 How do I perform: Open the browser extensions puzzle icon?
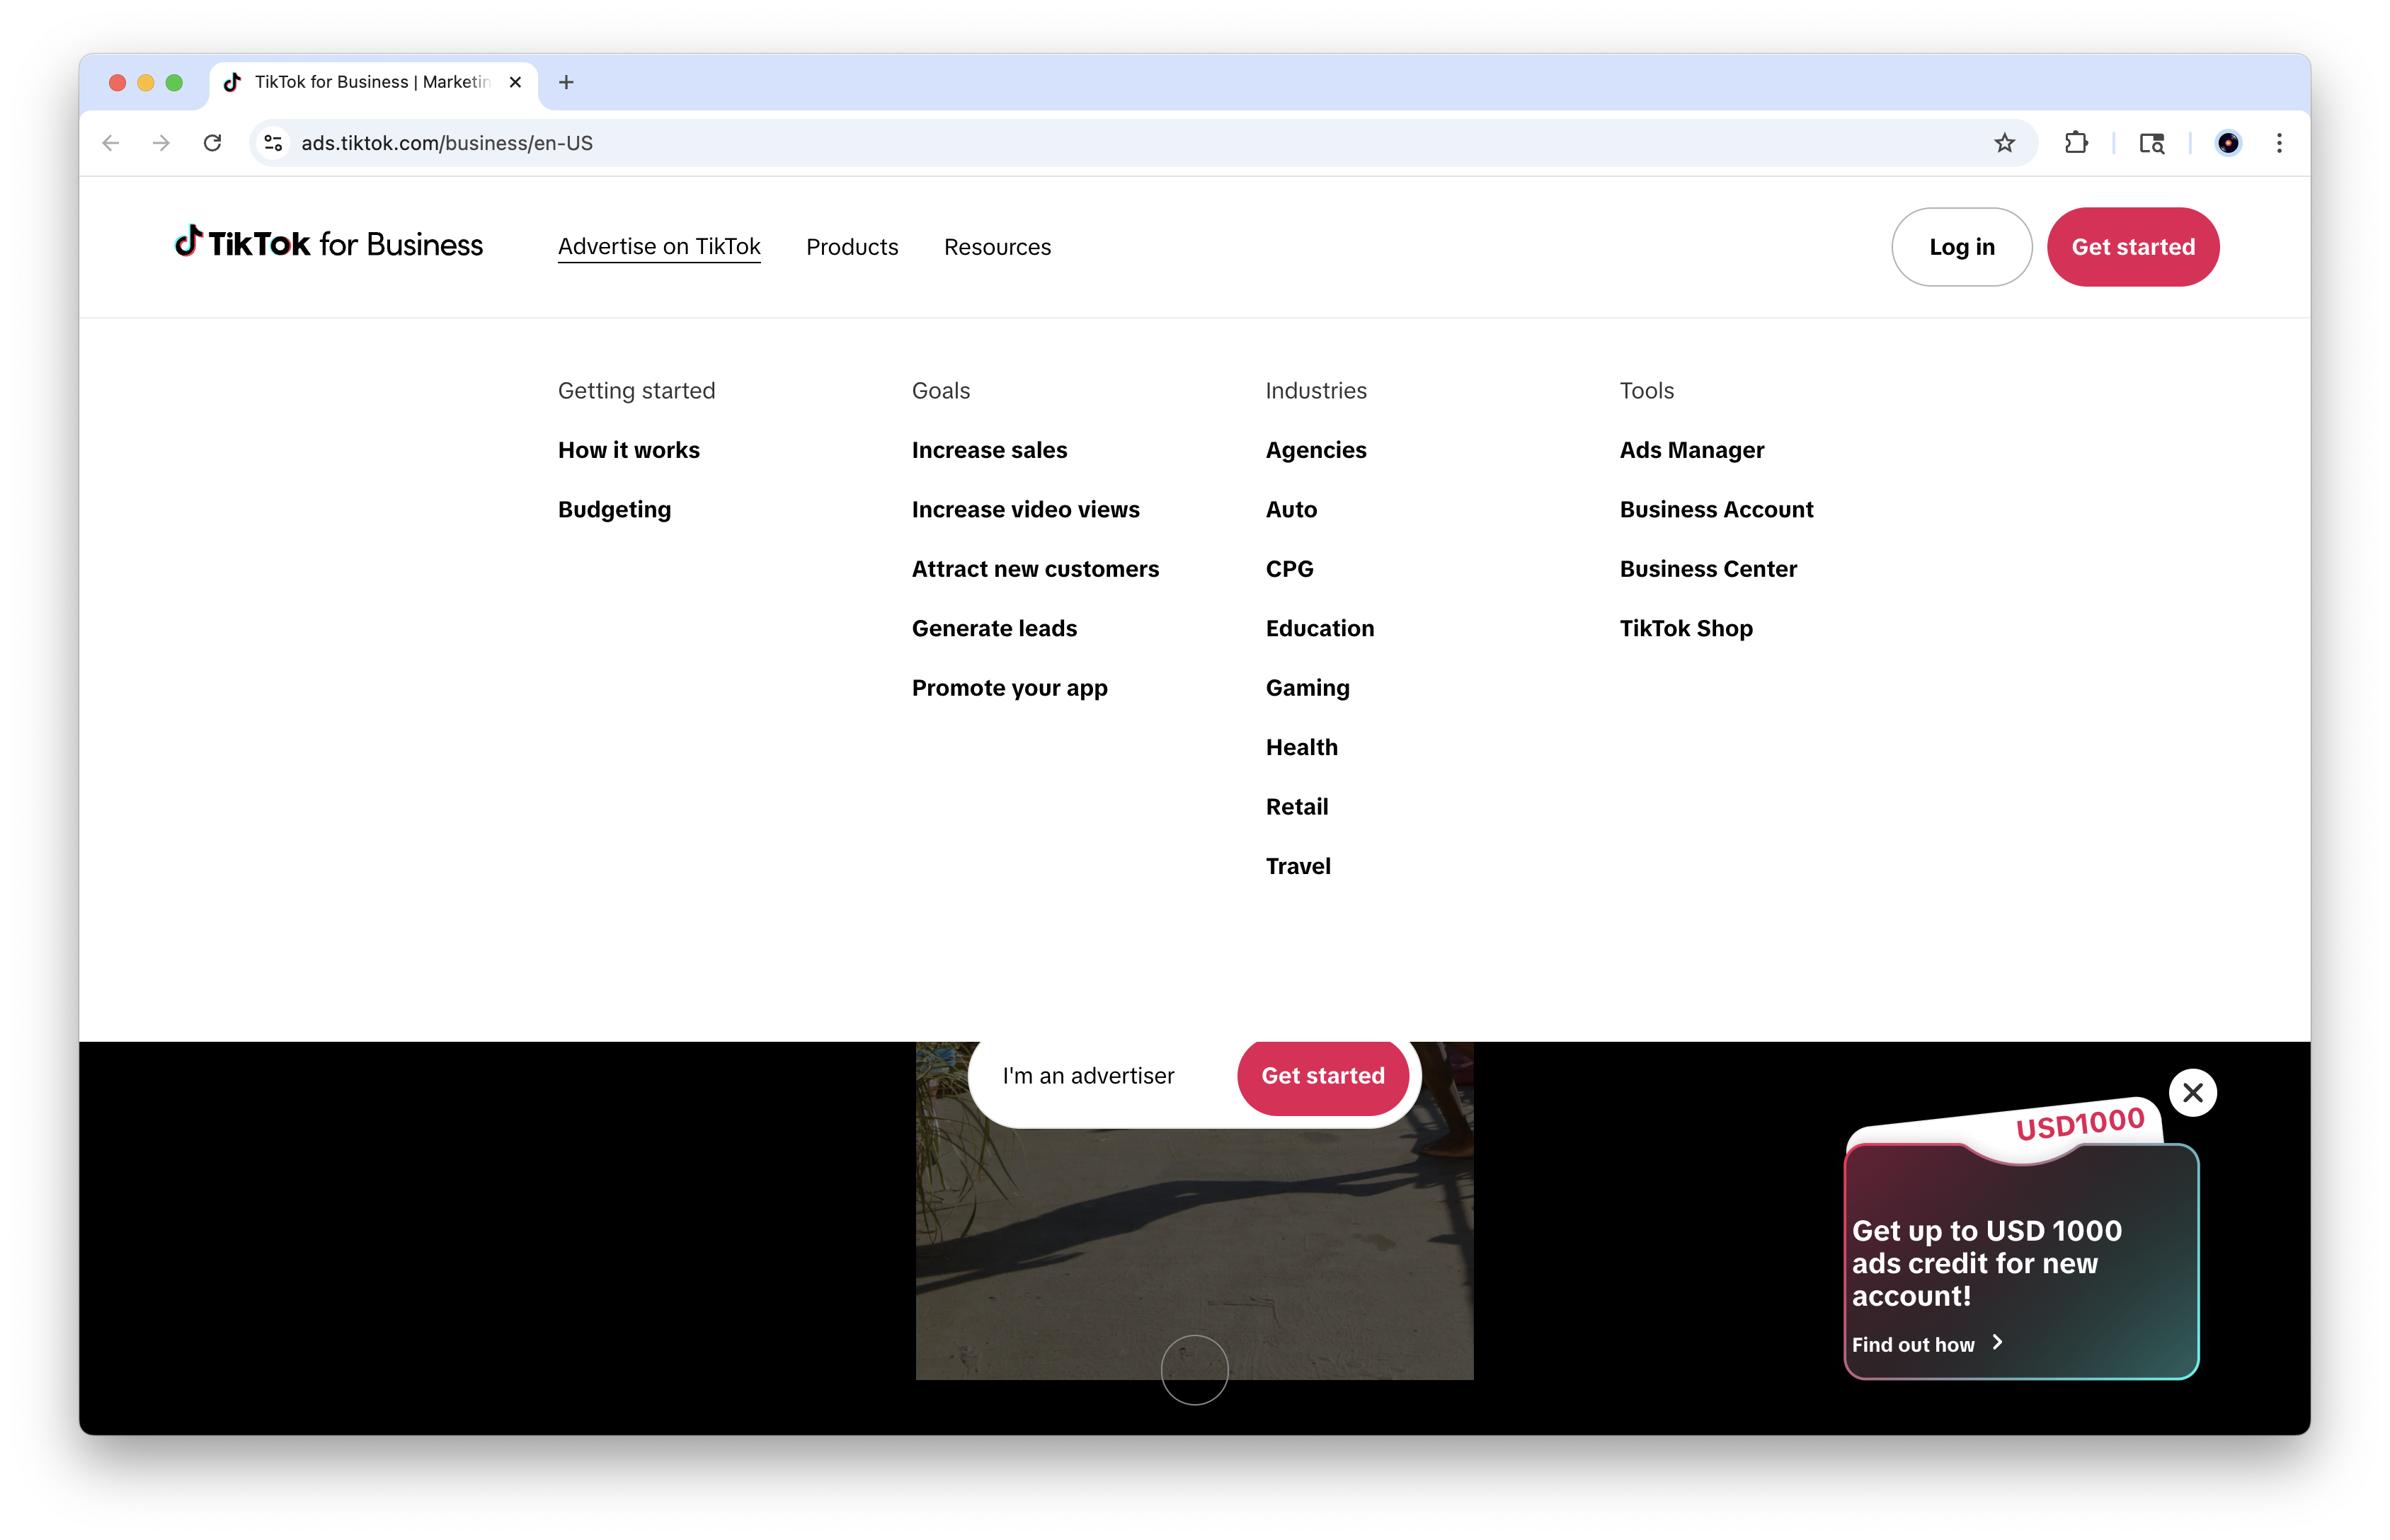point(2076,143)
